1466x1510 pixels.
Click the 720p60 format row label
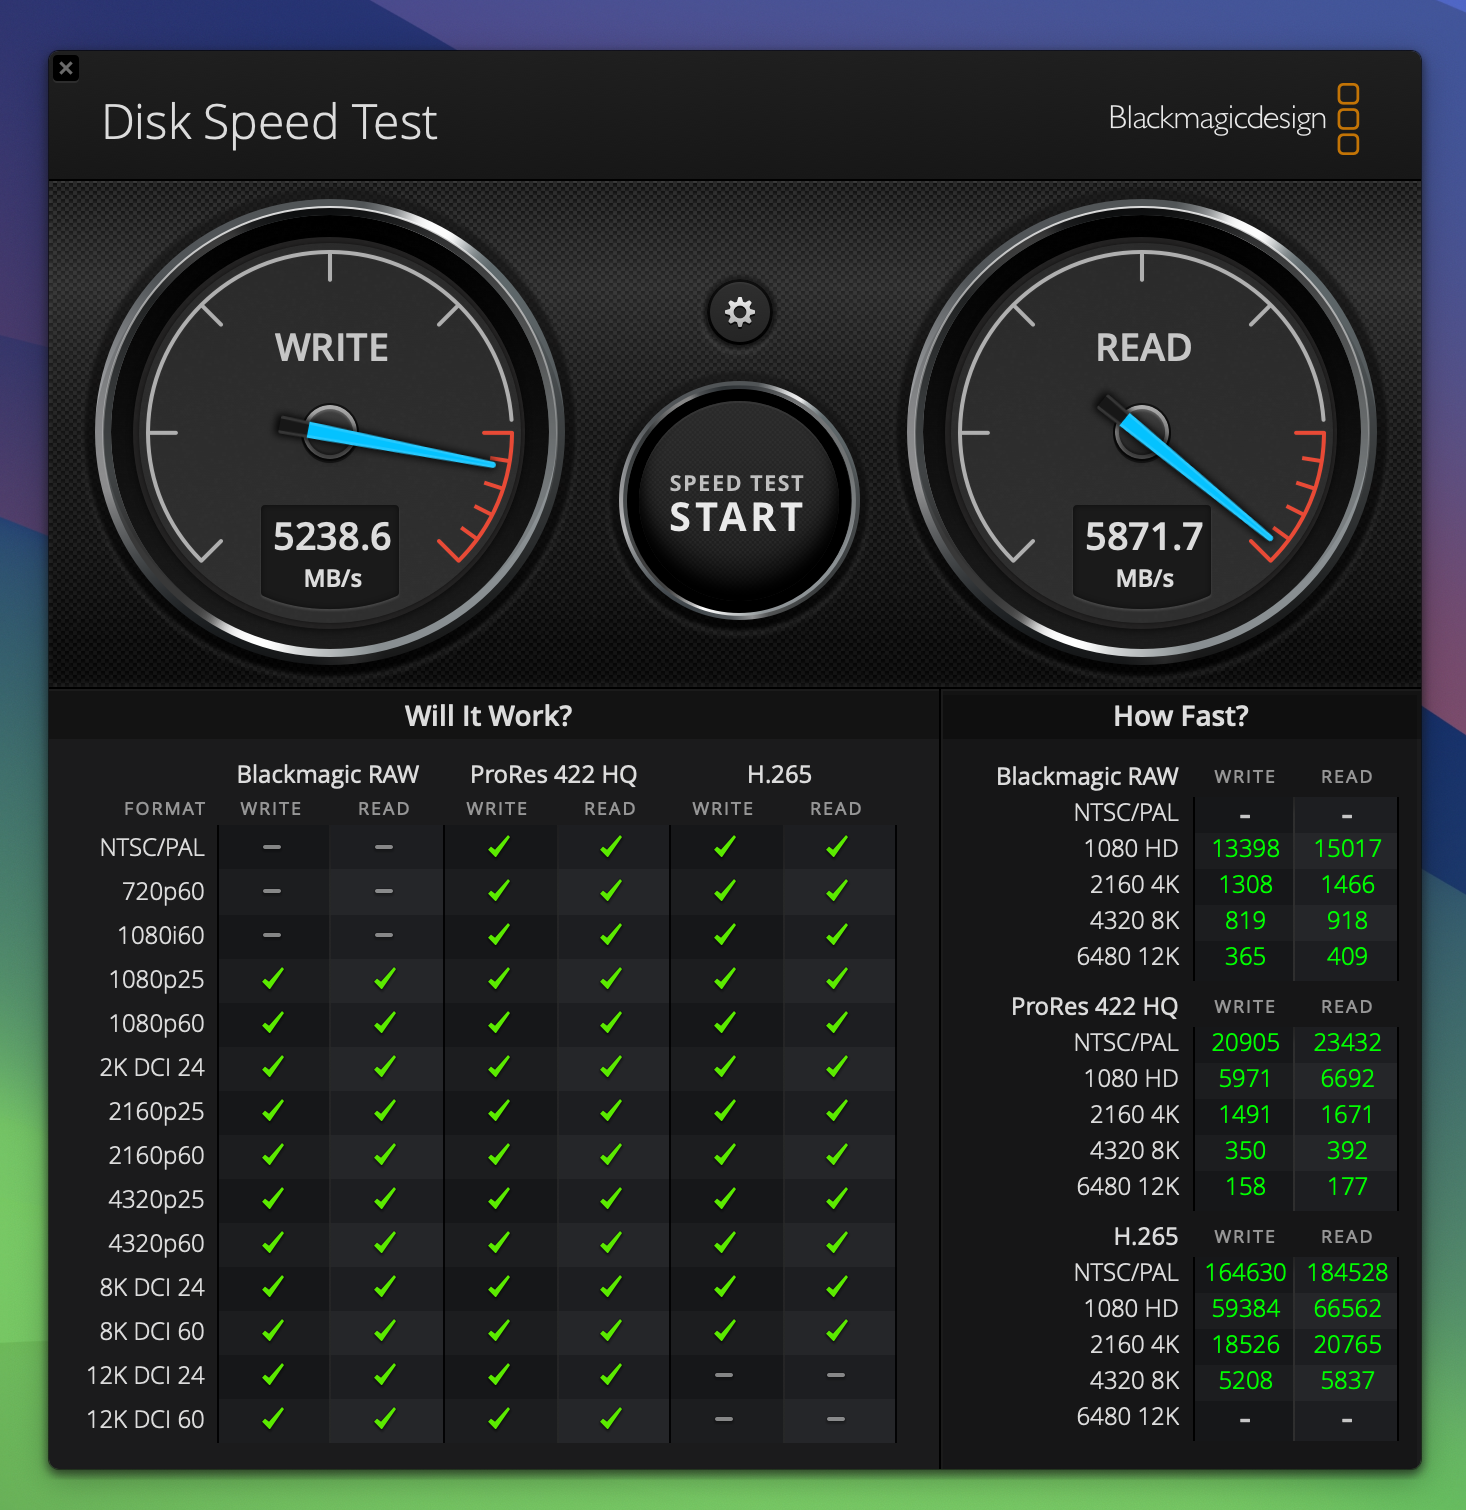pyautogui.click(x=163, y=891)
